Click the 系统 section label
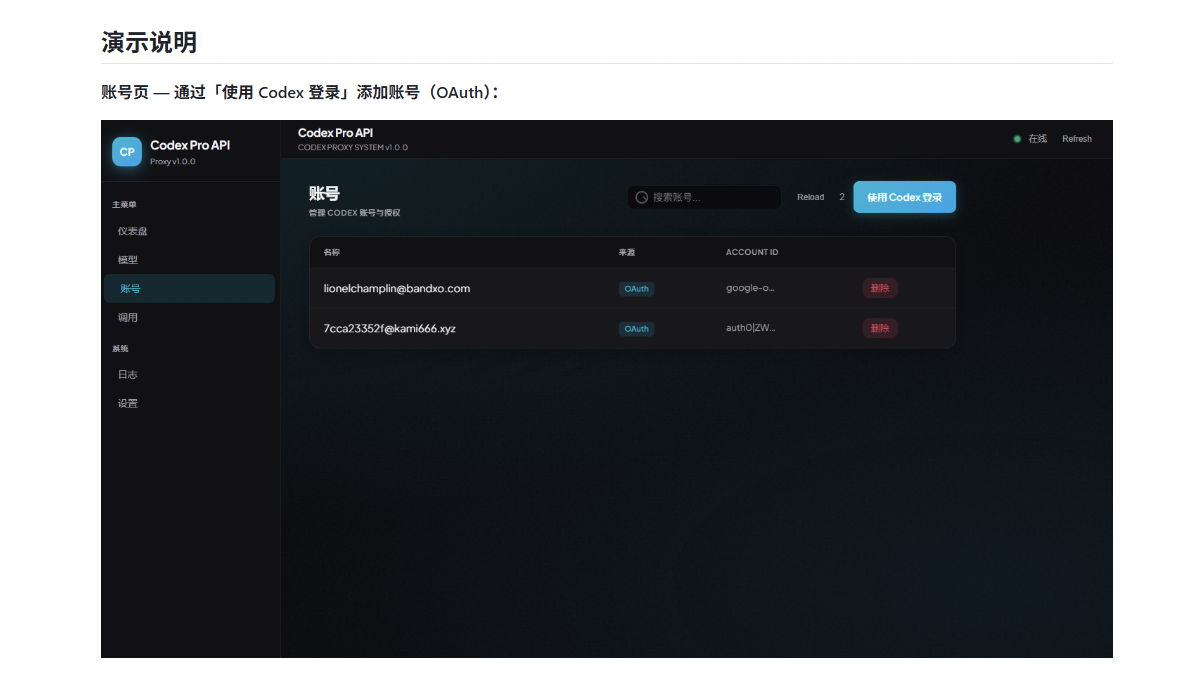 pyautogui.click(x=120, y=348)
